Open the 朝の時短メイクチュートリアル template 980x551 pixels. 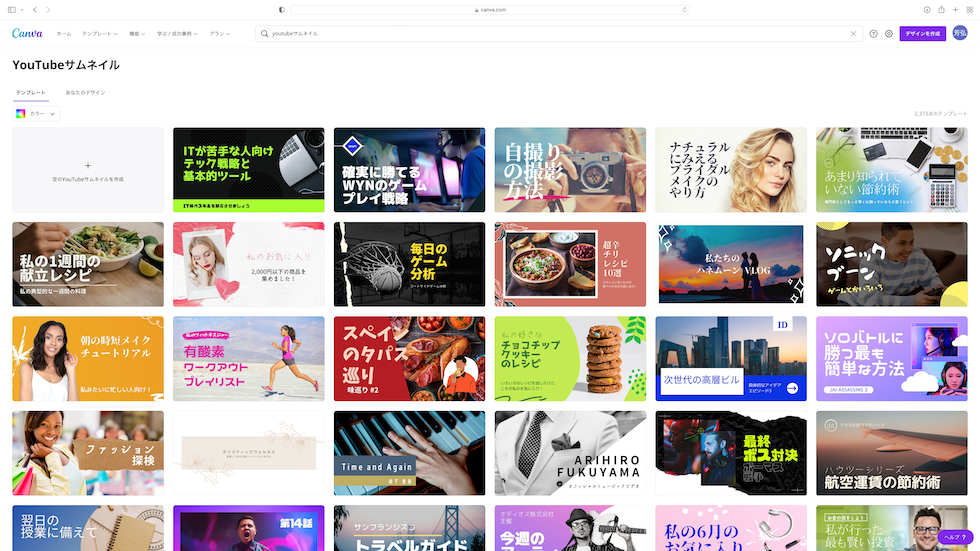pos(88,359)
